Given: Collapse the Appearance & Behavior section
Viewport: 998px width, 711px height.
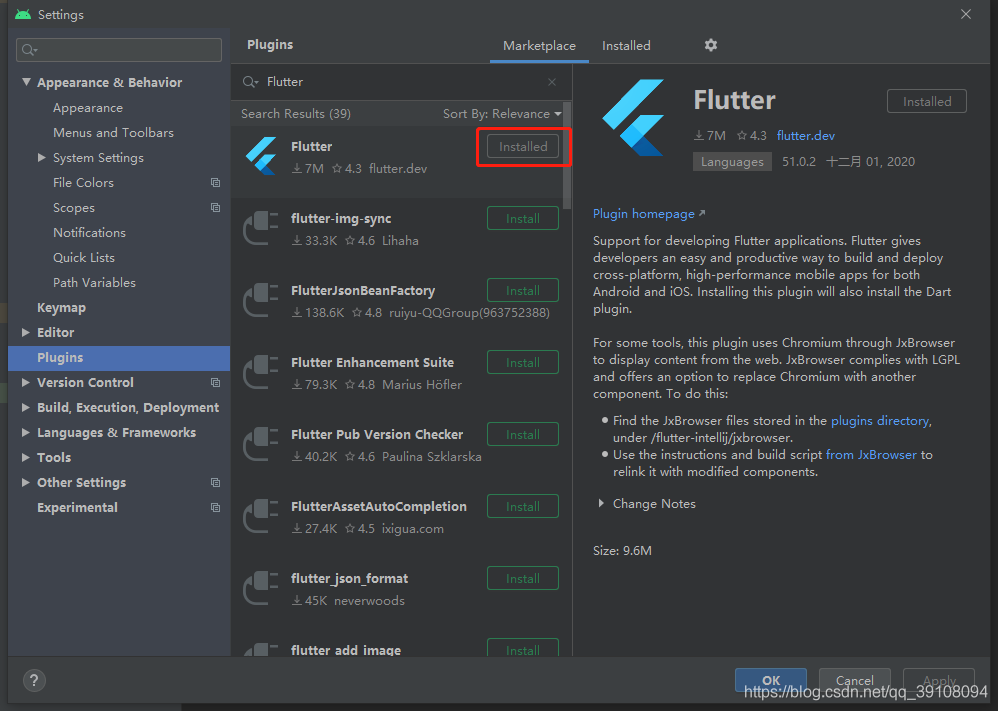Looking at the screenshot, I should pos(26,82).
